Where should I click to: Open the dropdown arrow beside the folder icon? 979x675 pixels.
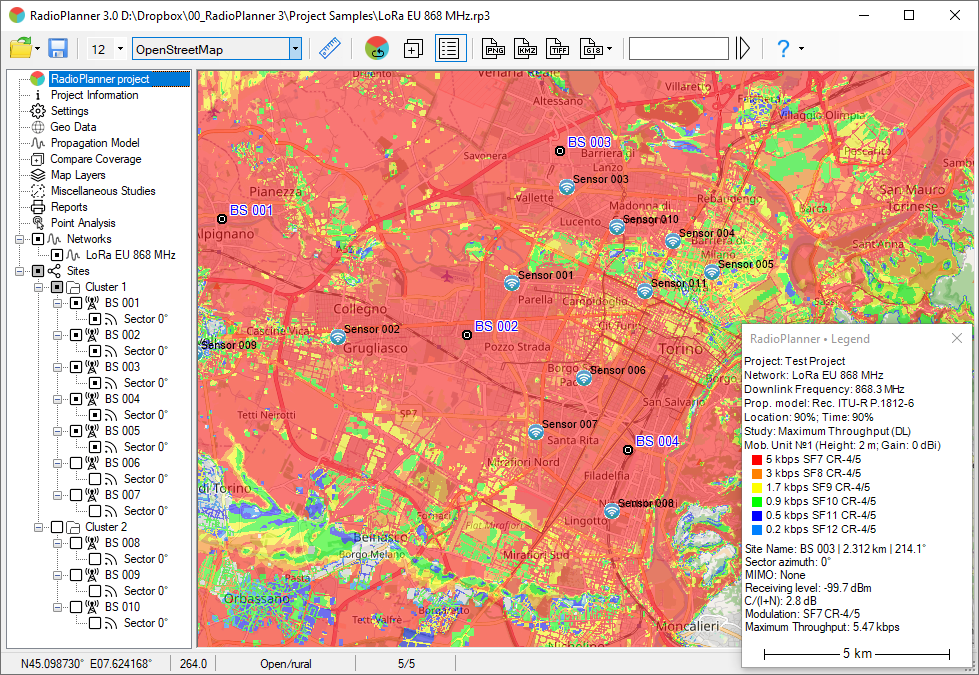[x=37, y=49]
